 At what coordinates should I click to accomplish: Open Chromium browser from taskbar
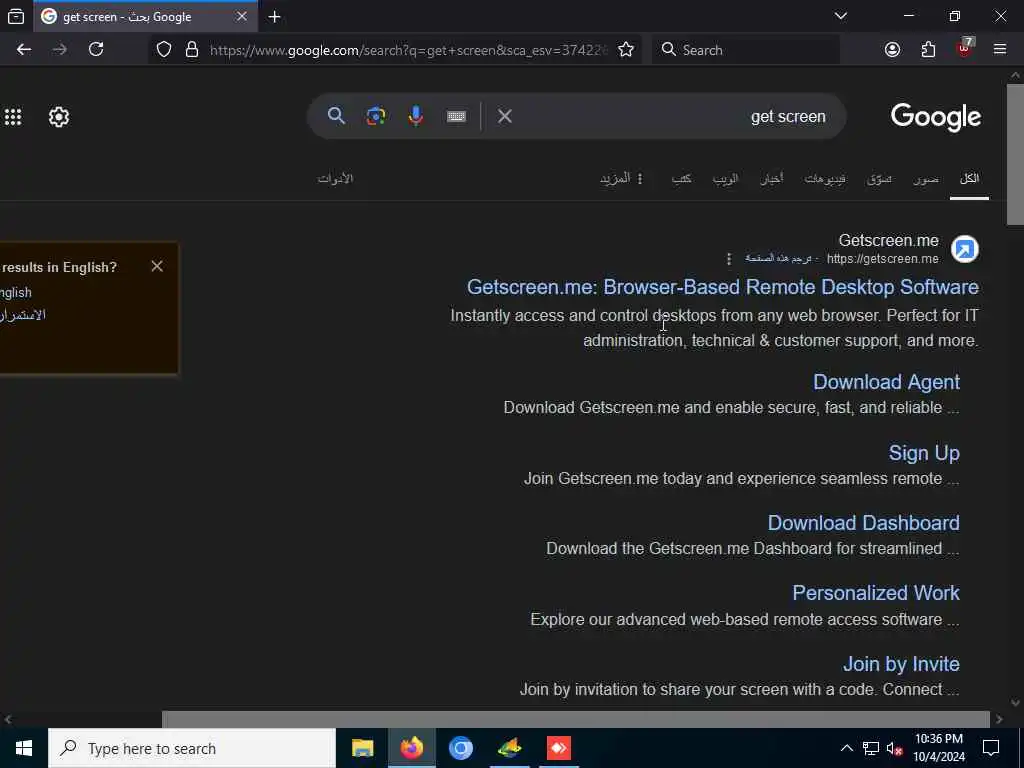pos(460,748)
